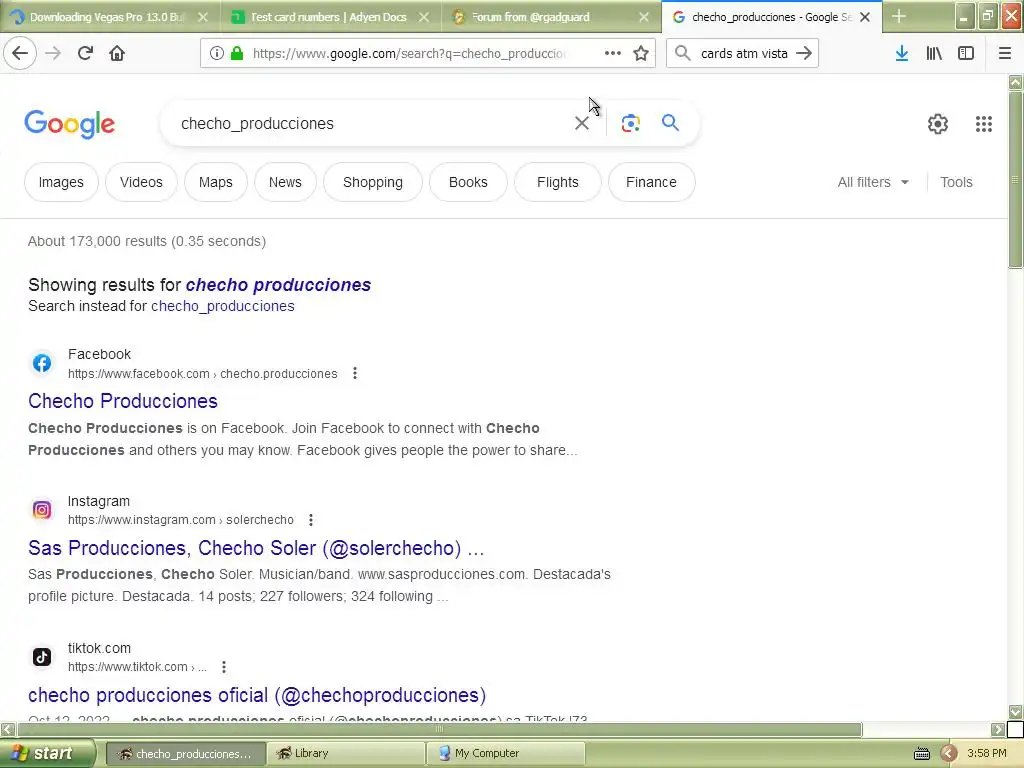Viewport: 1024px width, 768px height.
Task: Close the 'Forum from @rgadguard' tab
Action: pyautogui.click(x=644, y=17)
